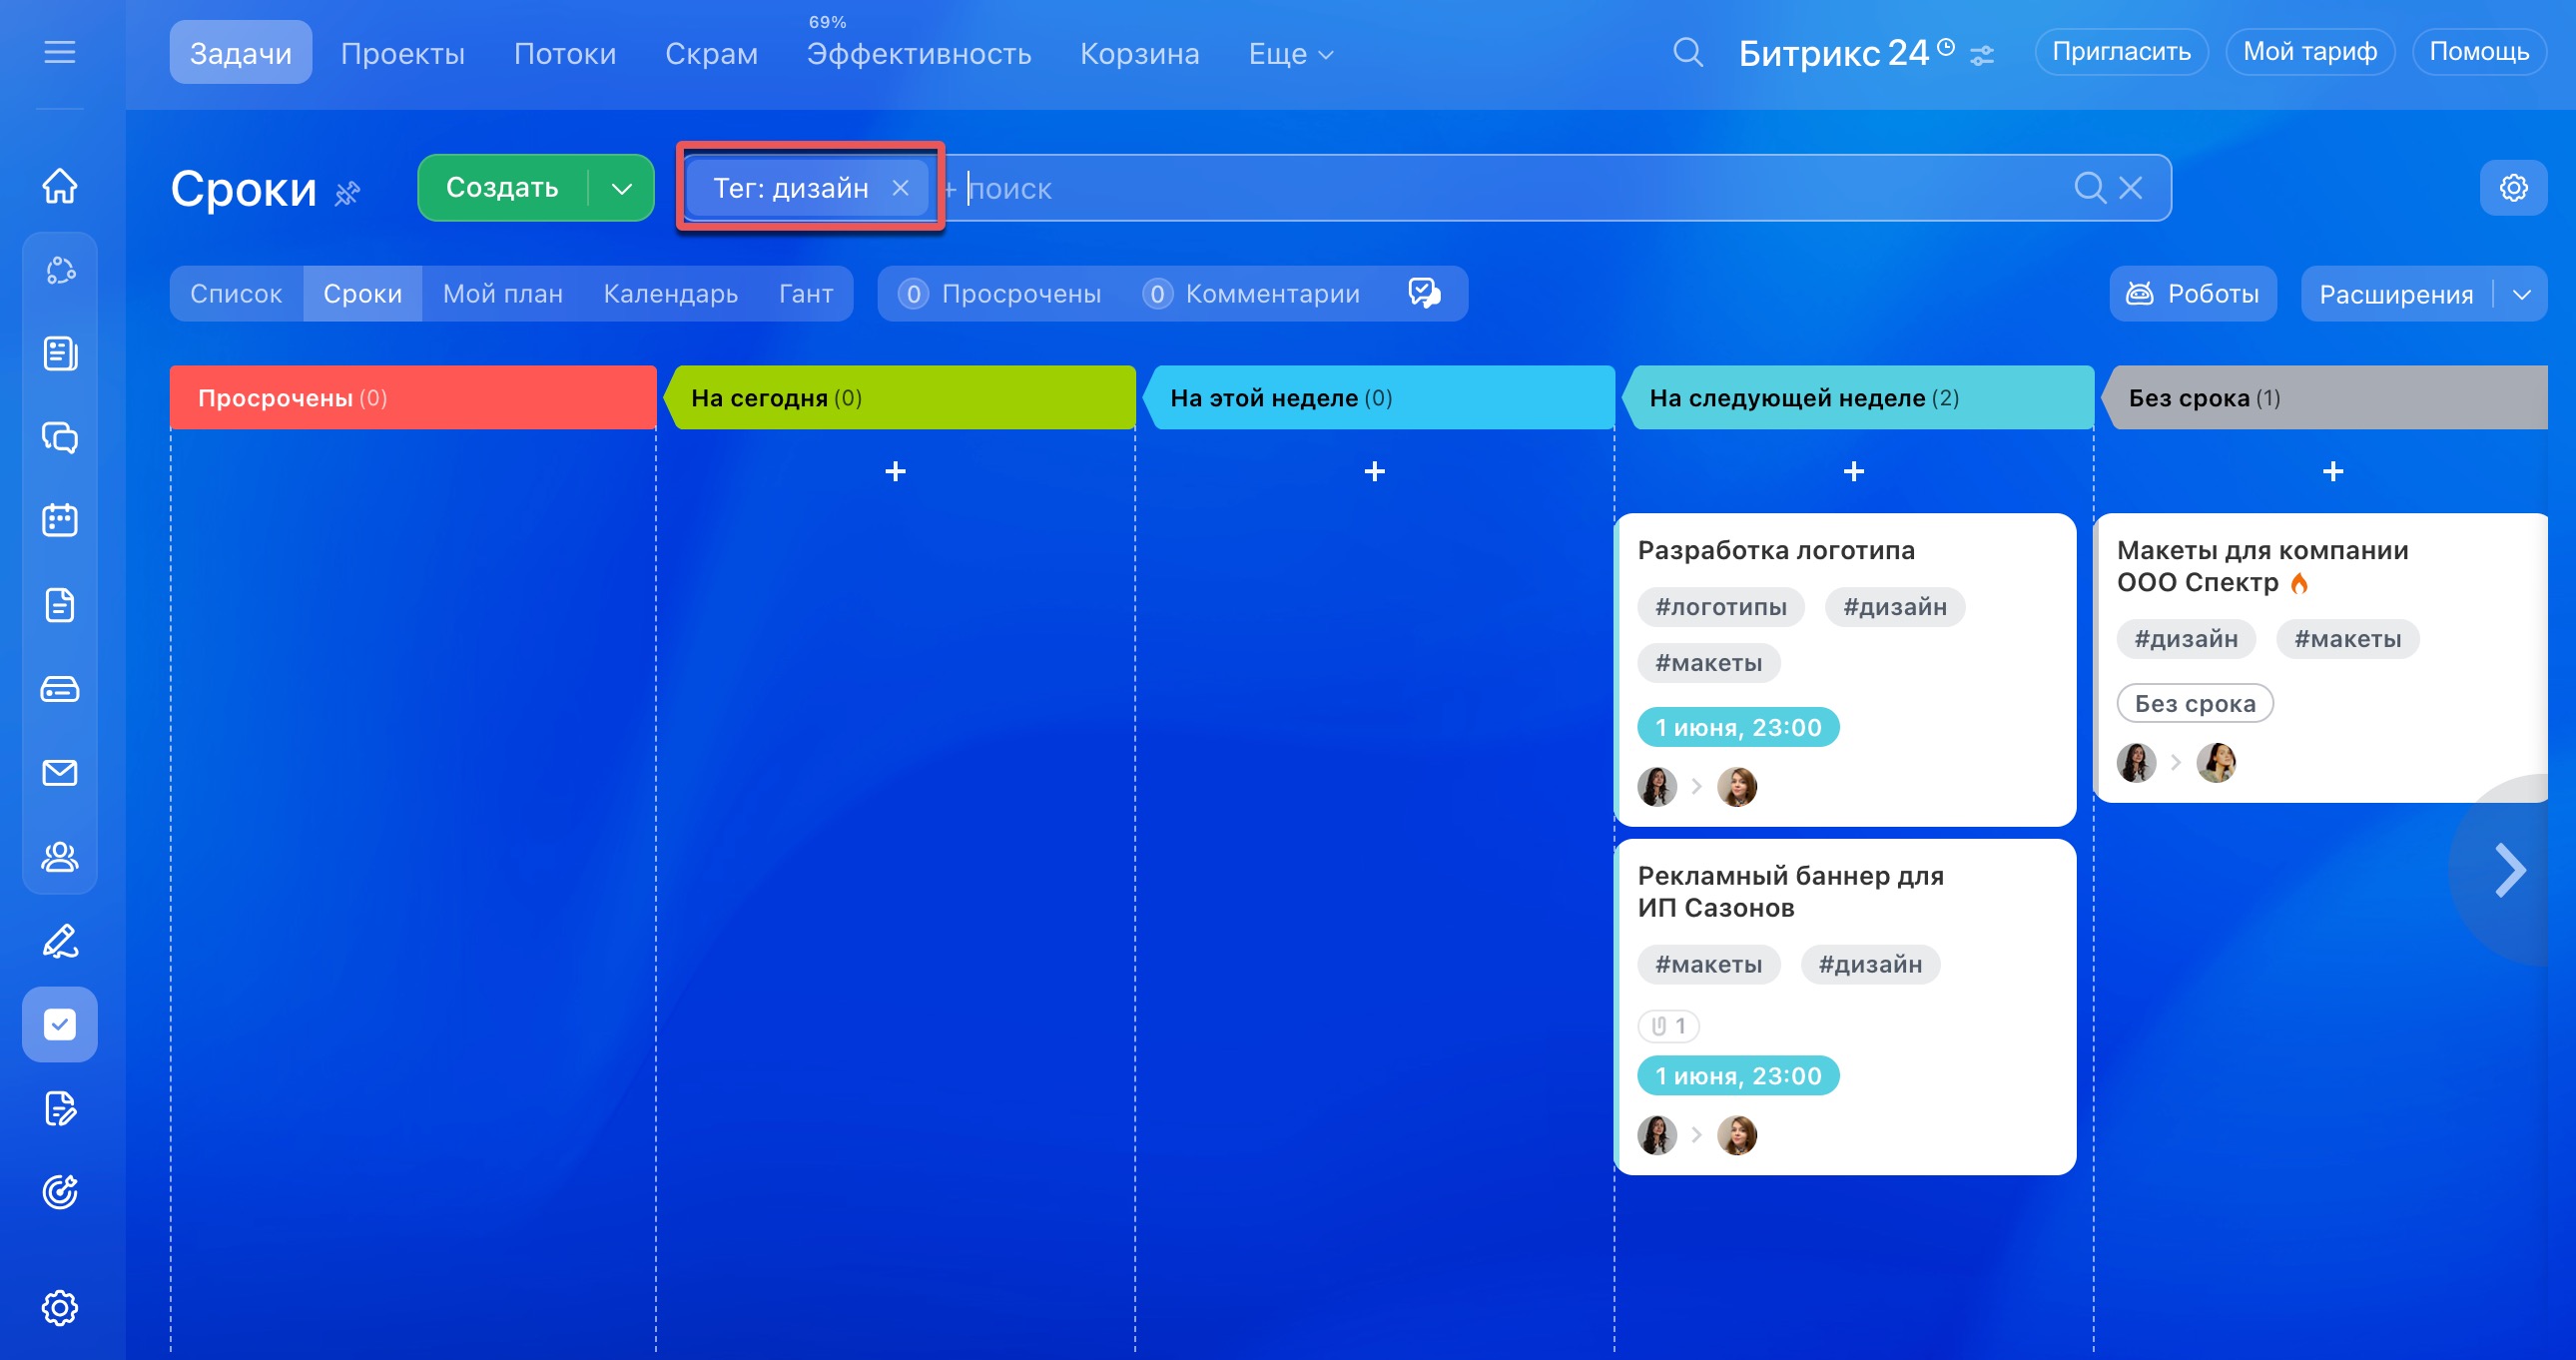2576x1360 pixels.
Task: Open the Home icon in left sidebar
Action: pyautogui.click(x=60, y=186)
